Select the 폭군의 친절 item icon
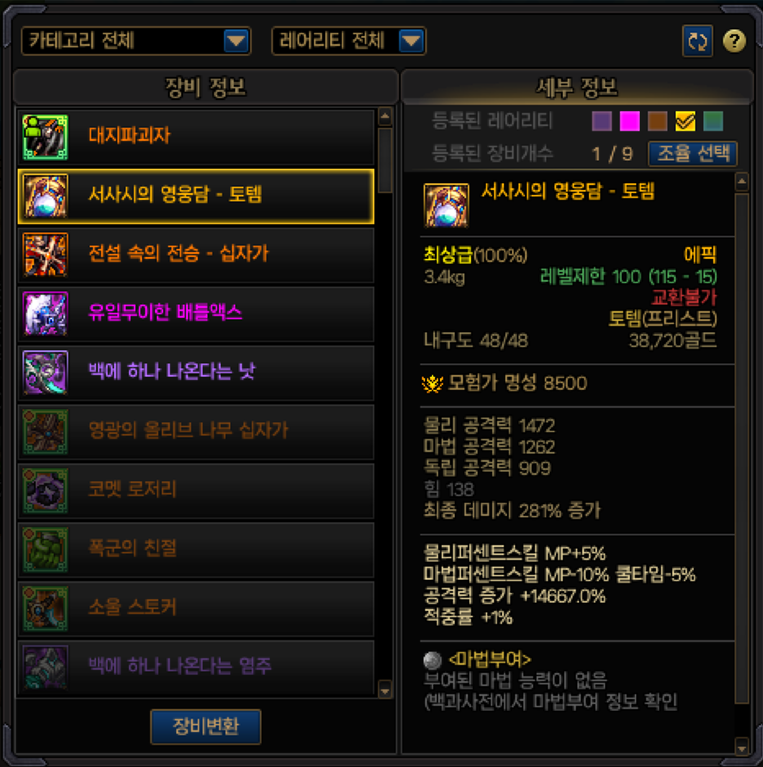Screen dimensions: 763x767 coord(45,549)
